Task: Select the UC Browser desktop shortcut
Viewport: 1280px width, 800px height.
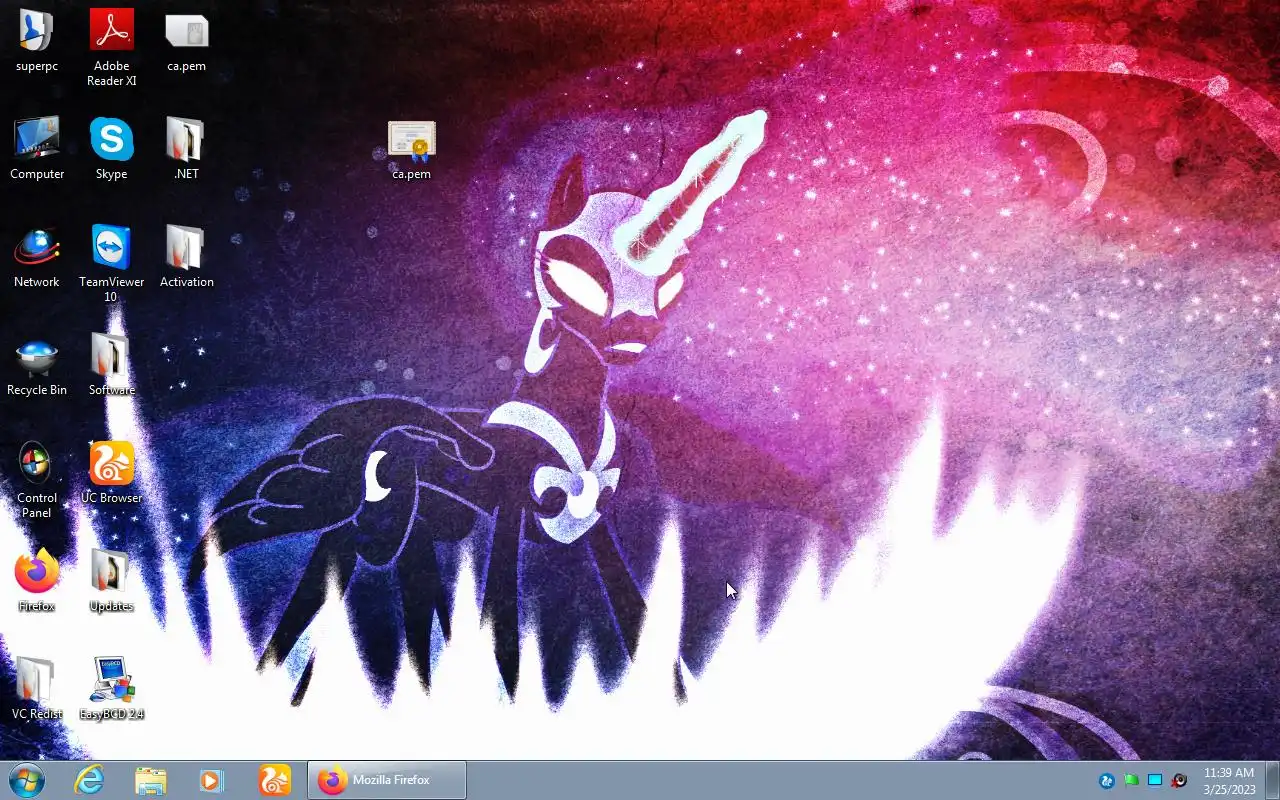Action: click(111, 472)
